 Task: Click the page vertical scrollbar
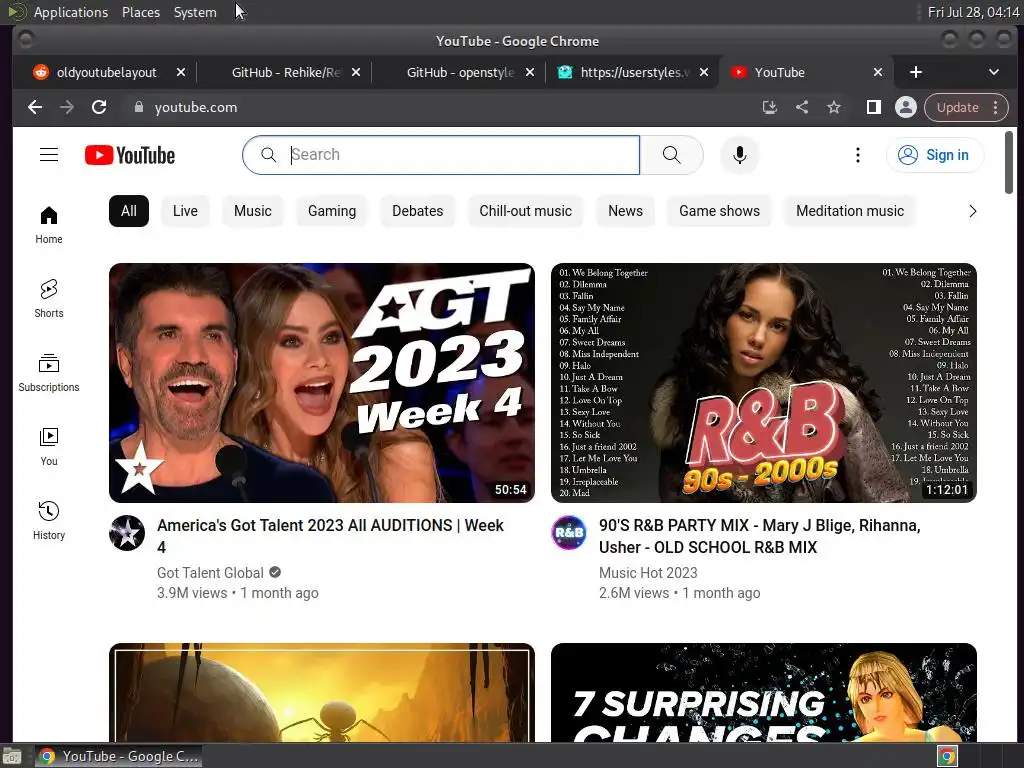coord(1009,163)
